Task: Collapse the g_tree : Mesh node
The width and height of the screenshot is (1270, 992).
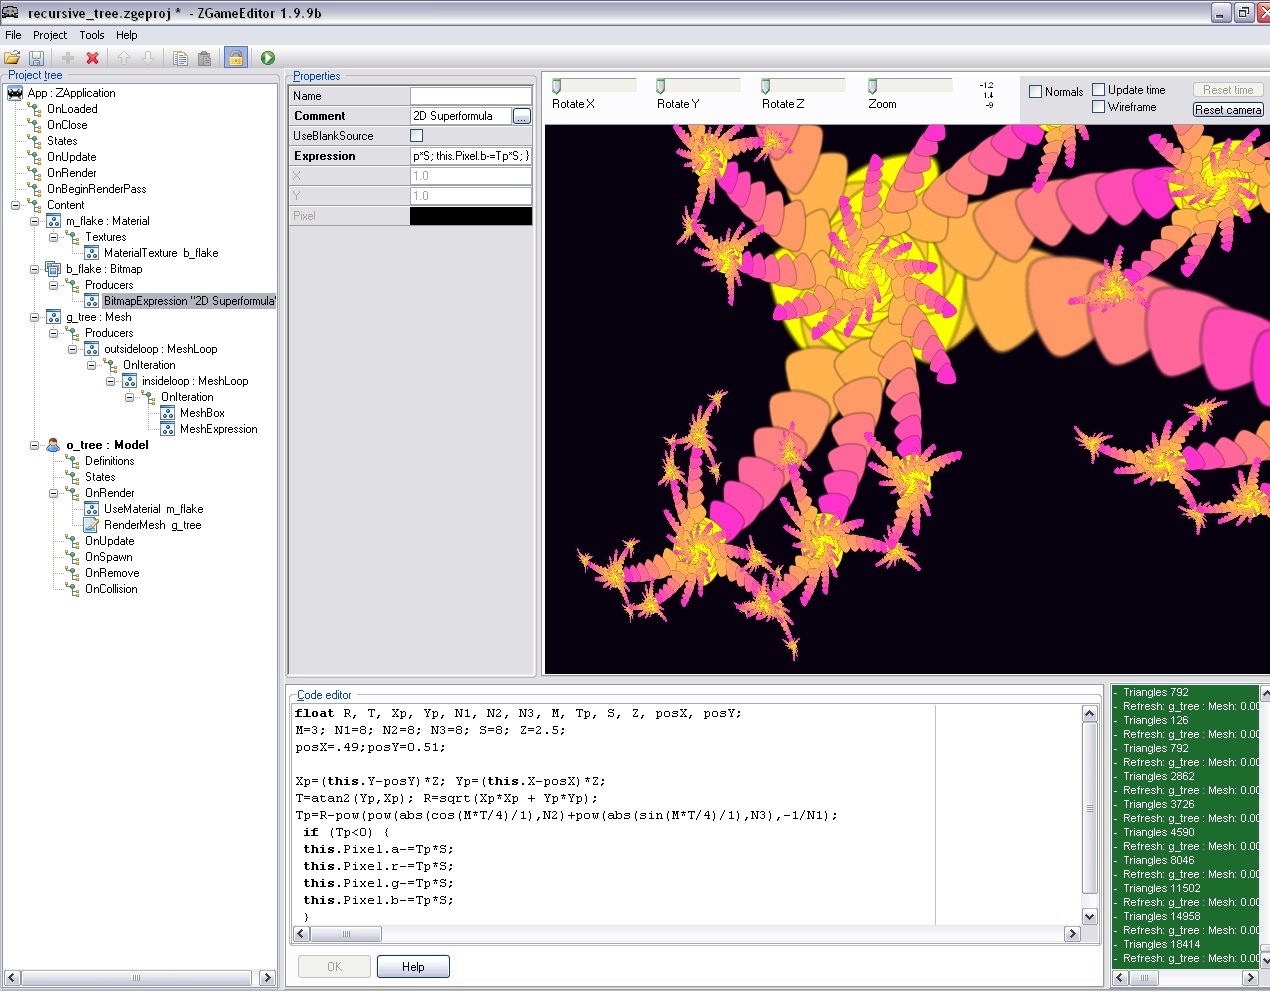Action: pos(35,317)
